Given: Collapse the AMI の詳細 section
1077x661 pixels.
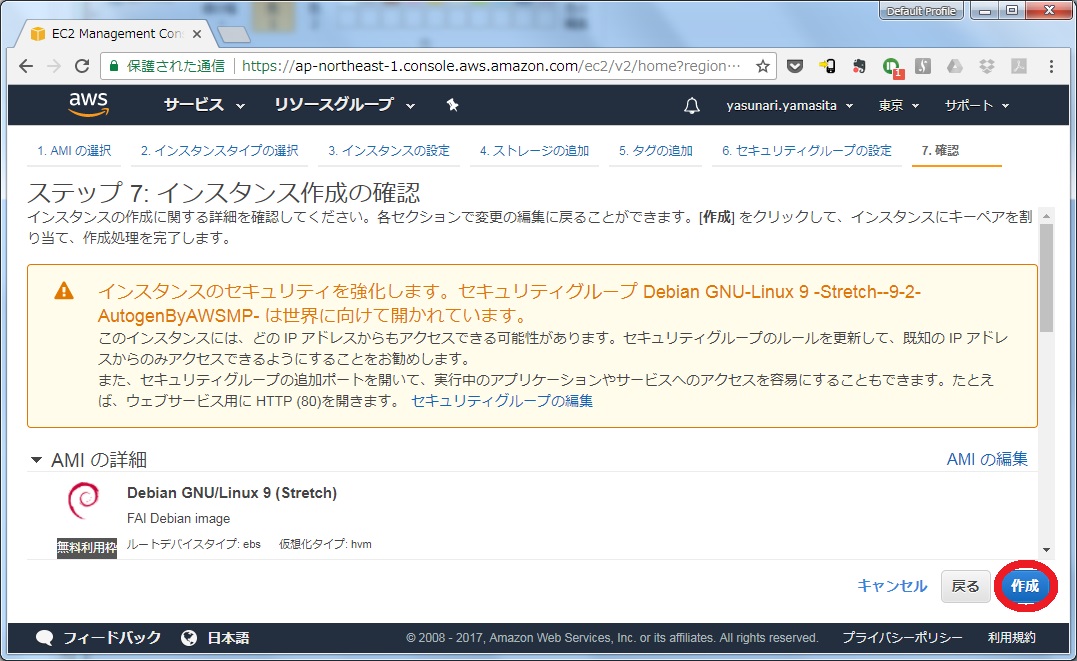Looking at the screenshot, I should coord(36,460).
